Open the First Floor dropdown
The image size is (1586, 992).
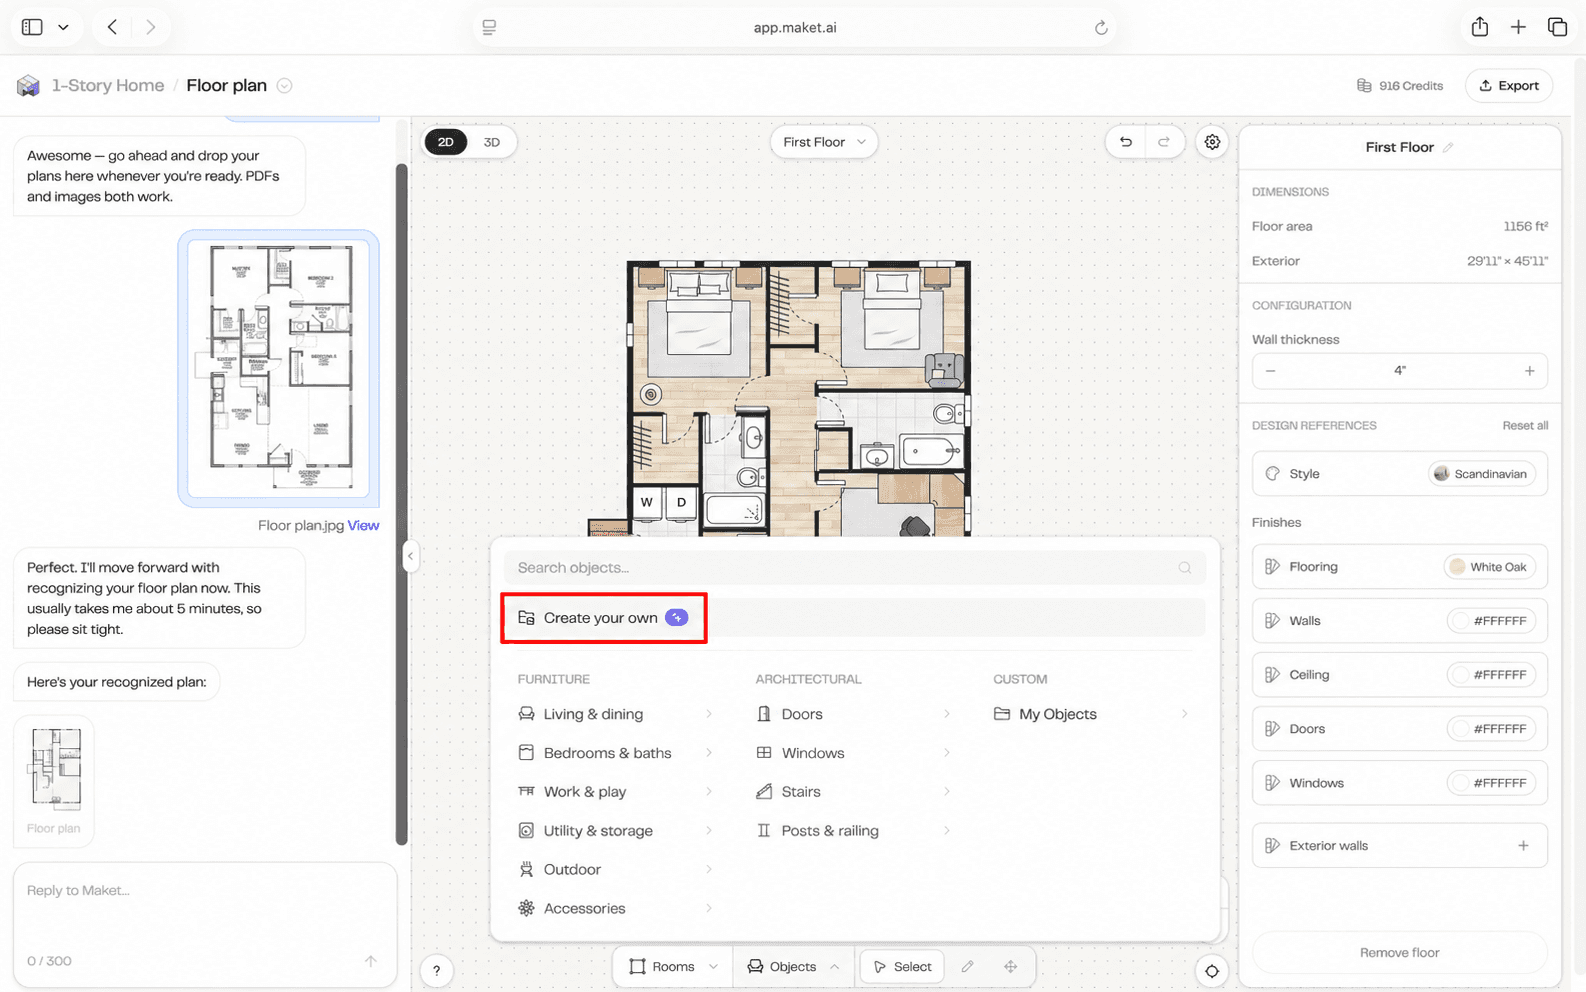click(824, 142)
